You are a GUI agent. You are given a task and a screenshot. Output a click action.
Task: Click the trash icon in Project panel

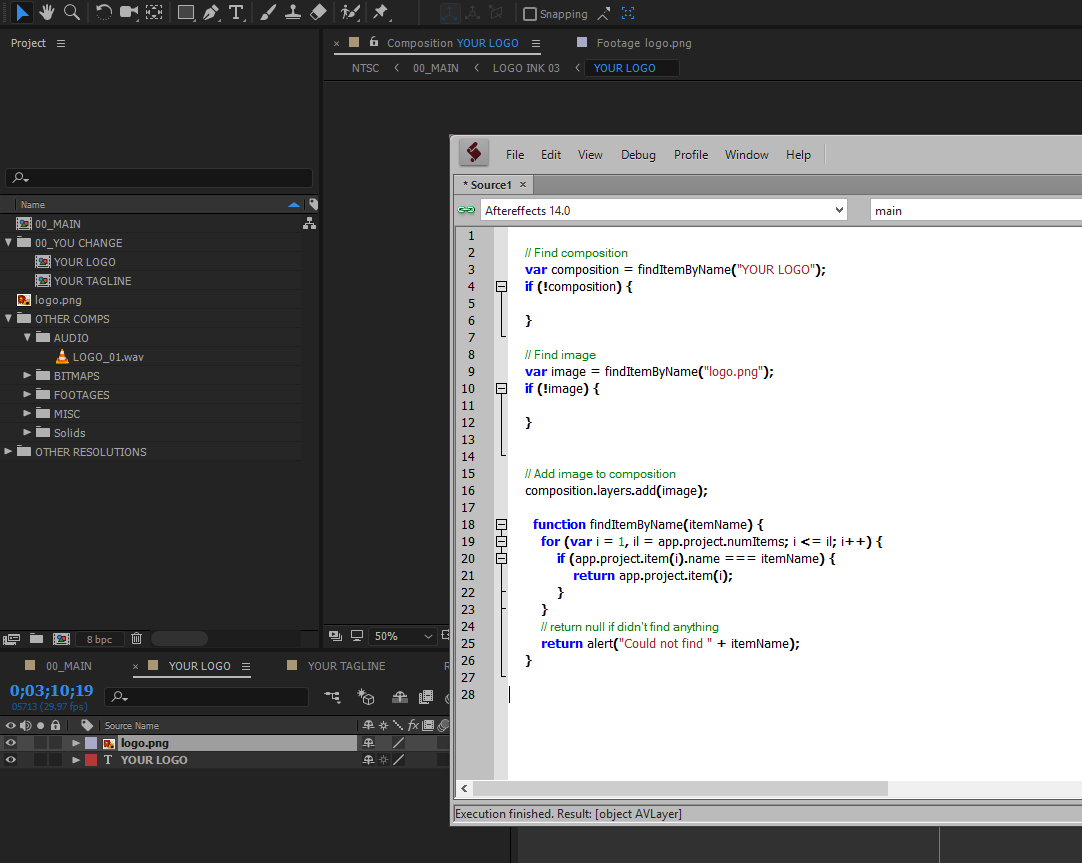[x=137, y=638]
